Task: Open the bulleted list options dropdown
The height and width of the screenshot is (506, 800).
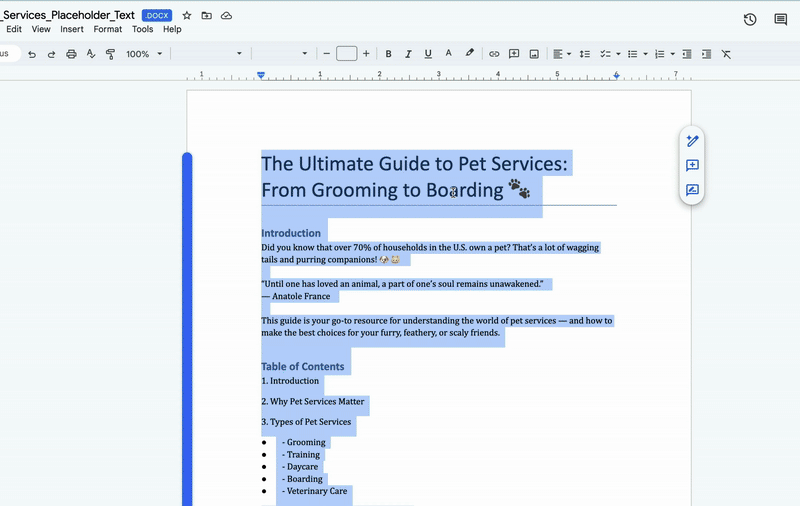Action: [646, 54]
